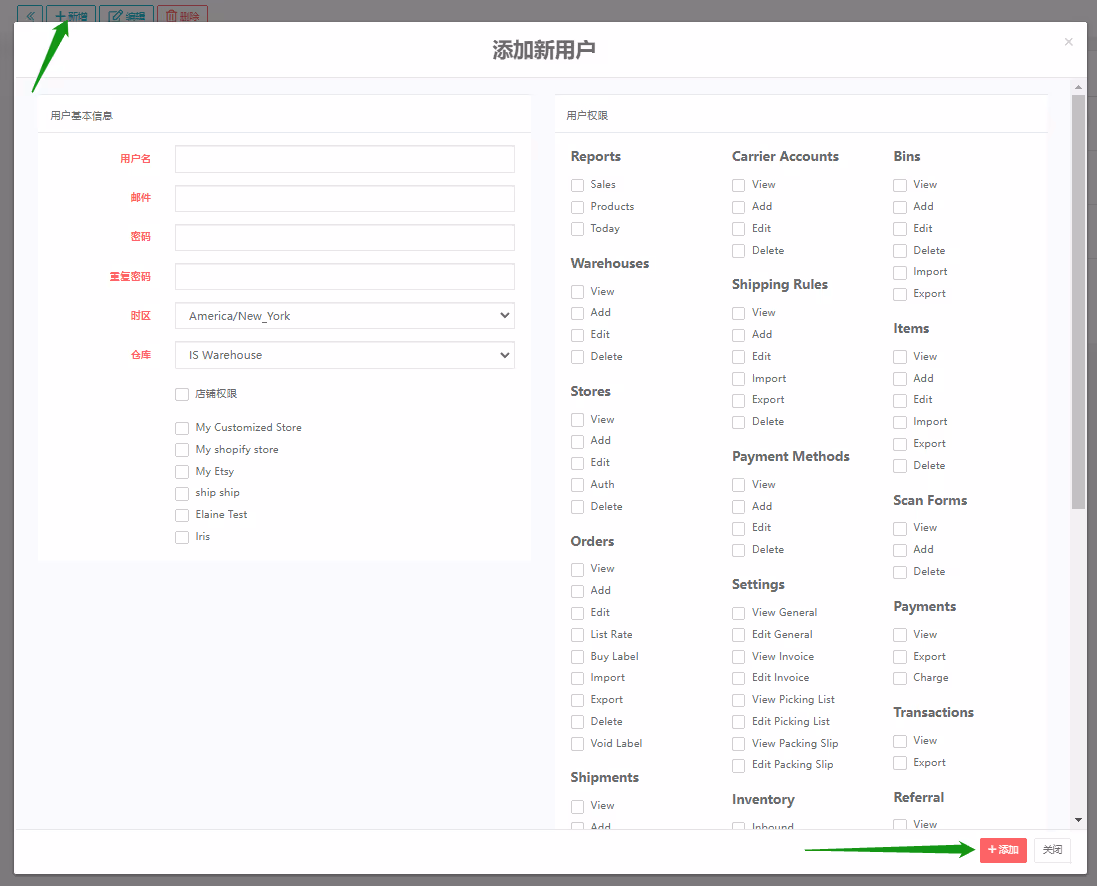Screen dimensions: 1097x886
Task: Check the My Etsy store checkbox
Action: [x=182, y=472]
